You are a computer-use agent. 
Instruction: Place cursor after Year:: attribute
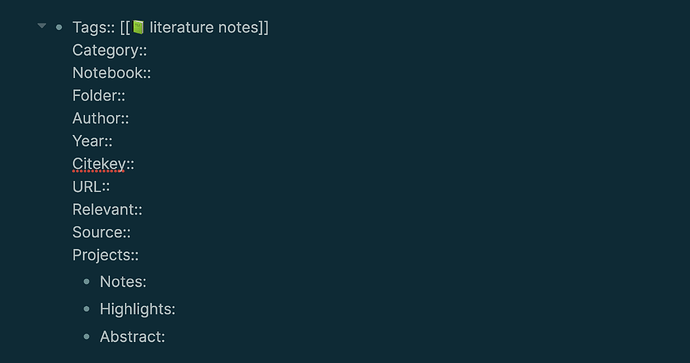pos(114,141)
